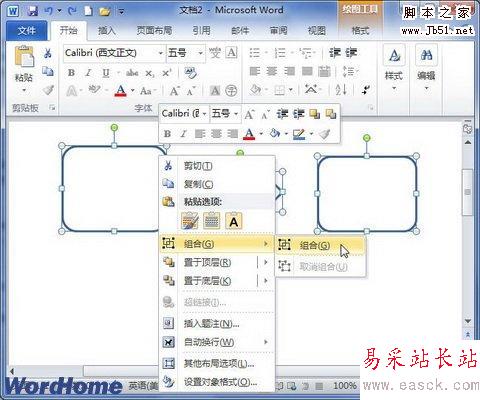
Task: Toggle Bold in the ribbon font group
Action: 71,72
